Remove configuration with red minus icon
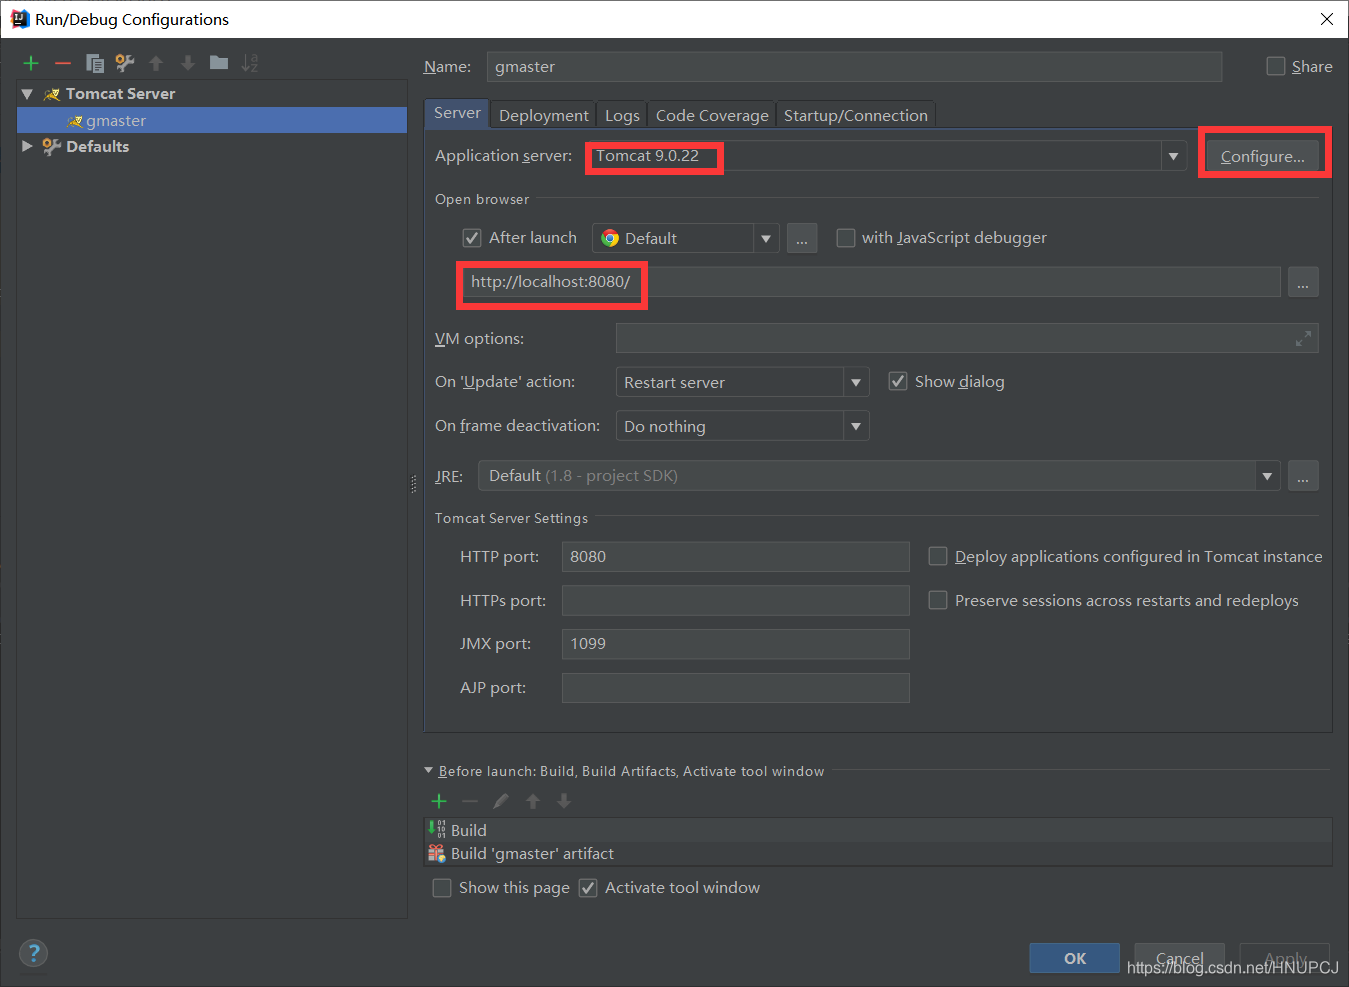The height and width of the screenshot is (987, 1349). (63, 63)
